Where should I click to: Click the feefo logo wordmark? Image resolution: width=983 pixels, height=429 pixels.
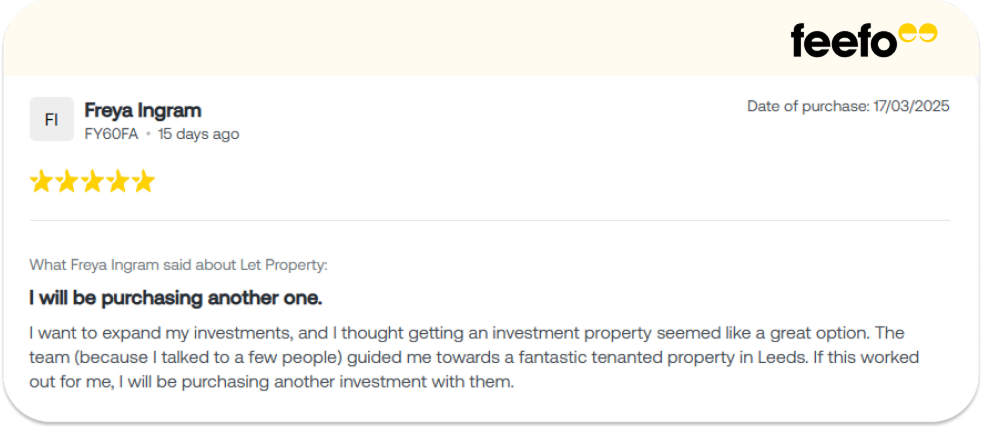[x=843, y=41]
